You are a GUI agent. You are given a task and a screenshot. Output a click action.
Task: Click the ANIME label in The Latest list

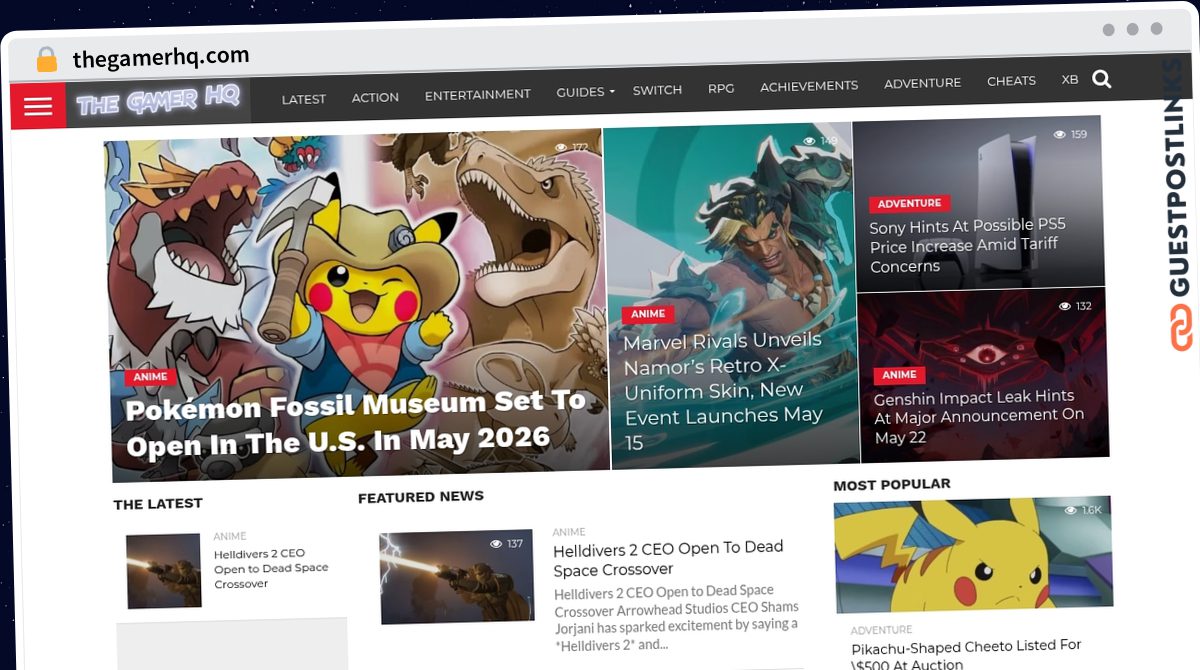230,536
